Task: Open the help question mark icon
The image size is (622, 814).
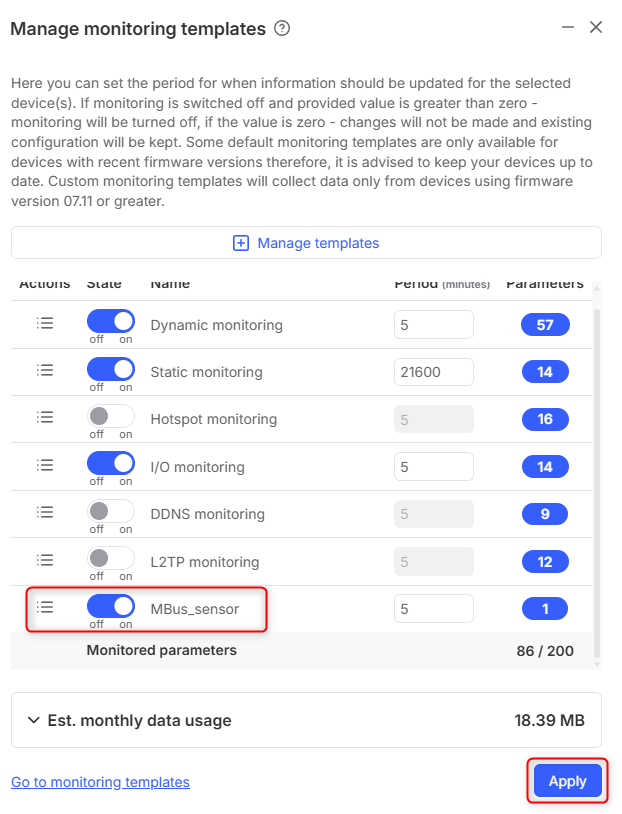Action: coord(282,29)
